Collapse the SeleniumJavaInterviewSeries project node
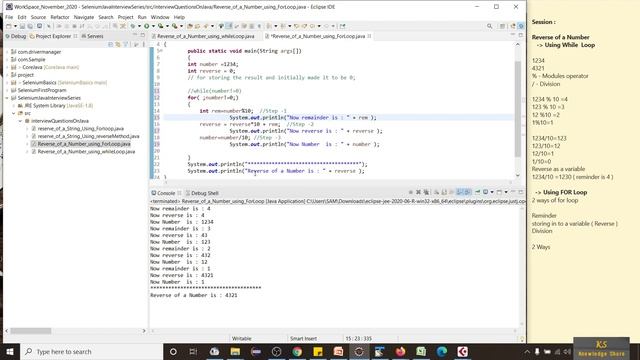The width and height of the screenshot is (640, 360). pos(7,98)
